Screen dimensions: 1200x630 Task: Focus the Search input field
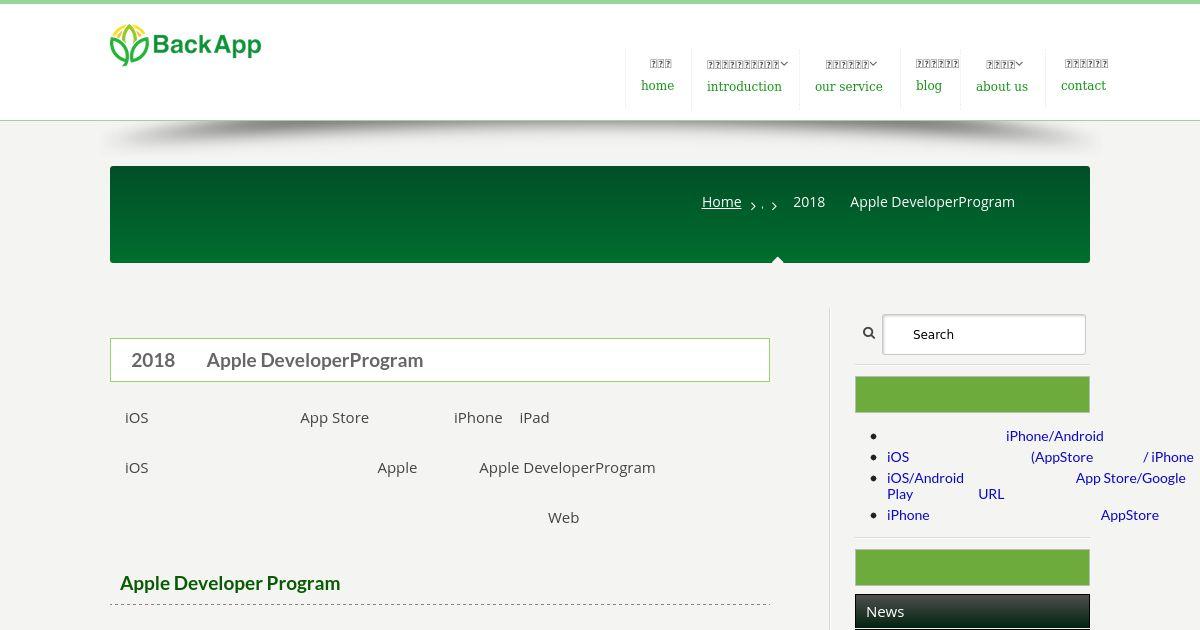click(984, 334)
